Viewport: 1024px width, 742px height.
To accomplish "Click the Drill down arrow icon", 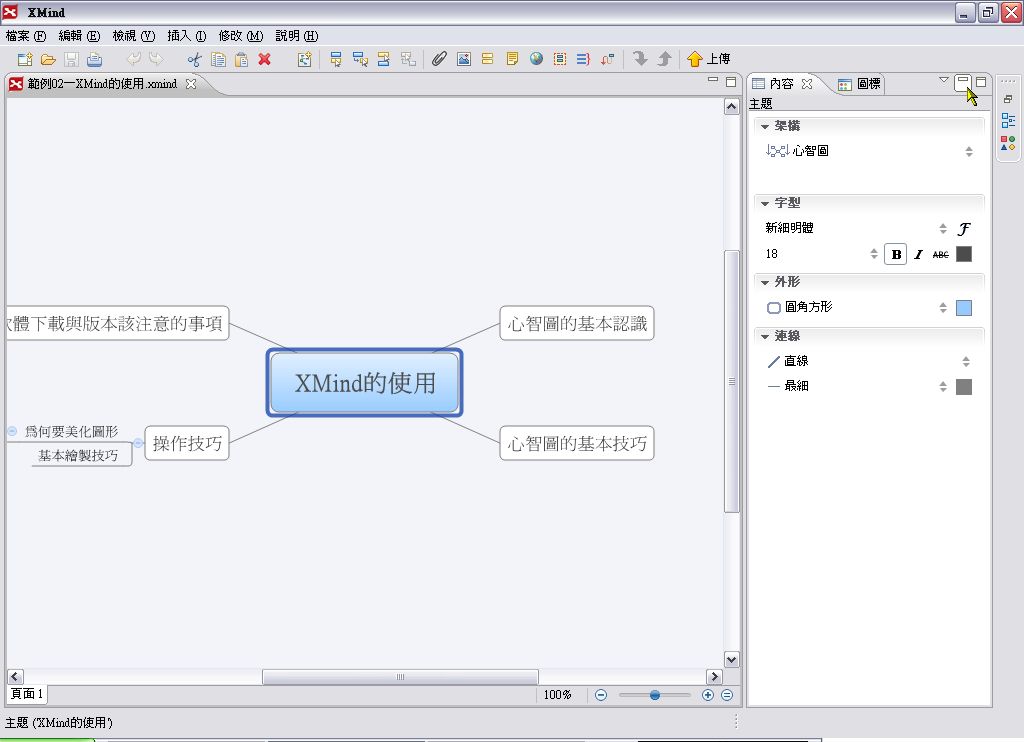I will pyautogui.click(x=640, y=59).
